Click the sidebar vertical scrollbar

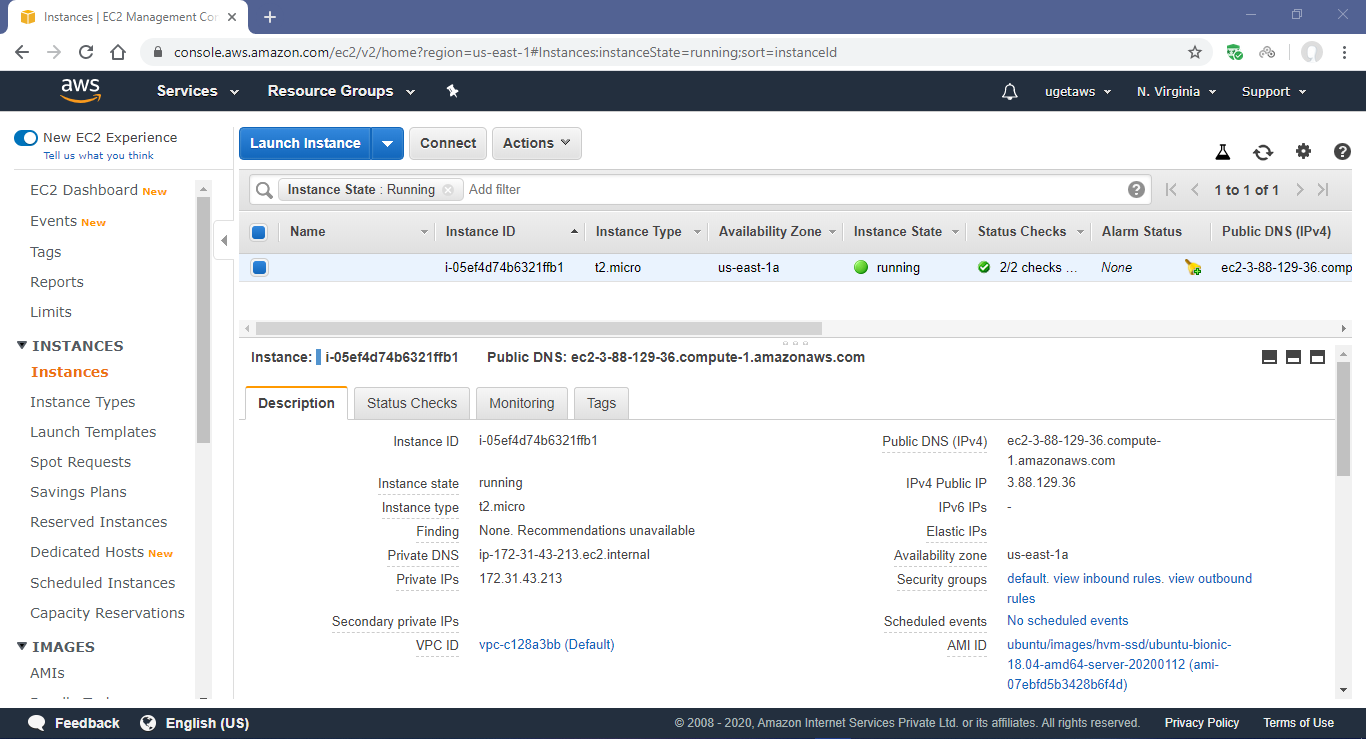203,320
